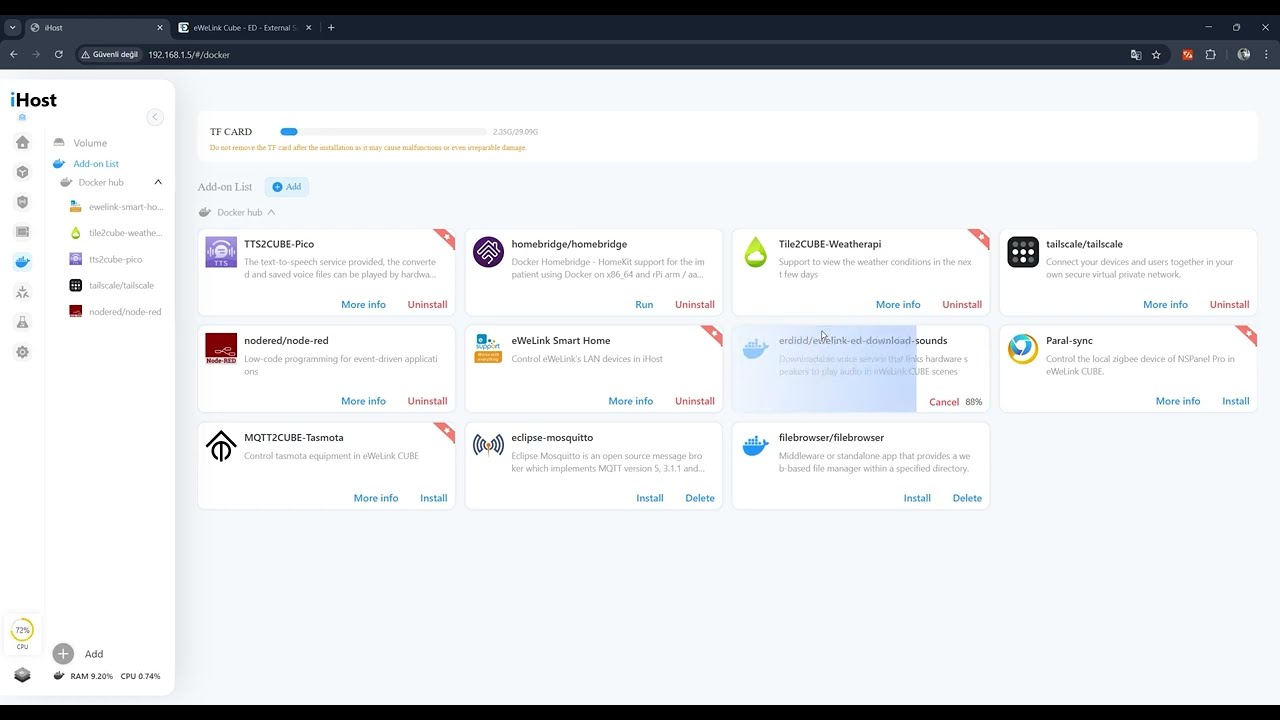This screenshot has width=1280, height=720.
Task: Click the TF CARD storage progress bar
Action: [x=383, y=132]
